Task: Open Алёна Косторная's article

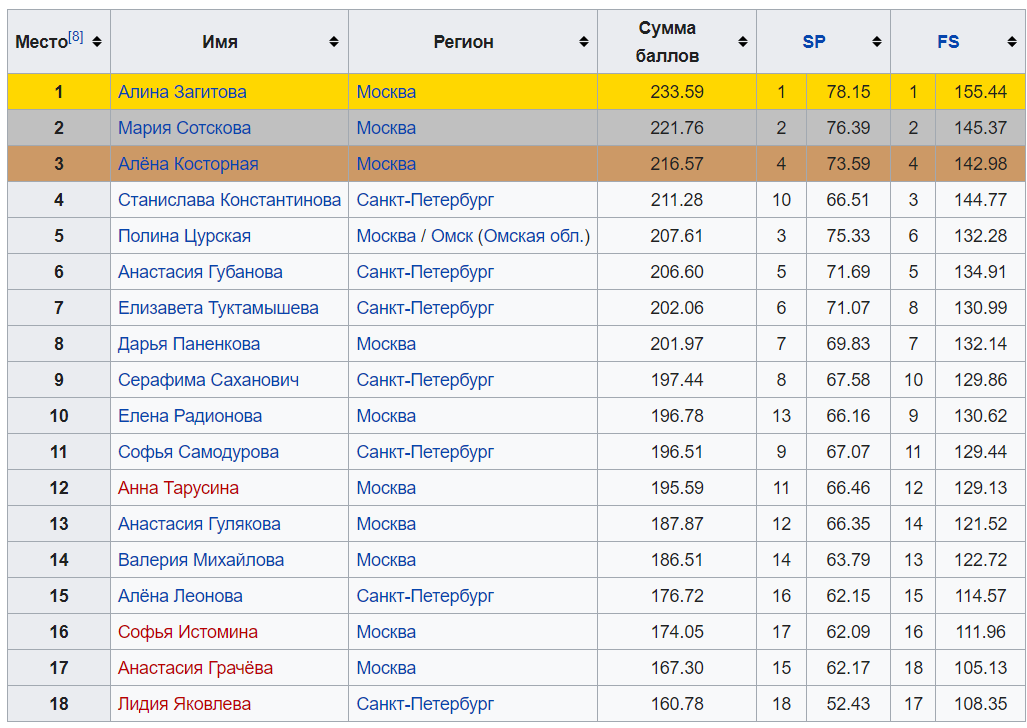Action: [188, 164]
